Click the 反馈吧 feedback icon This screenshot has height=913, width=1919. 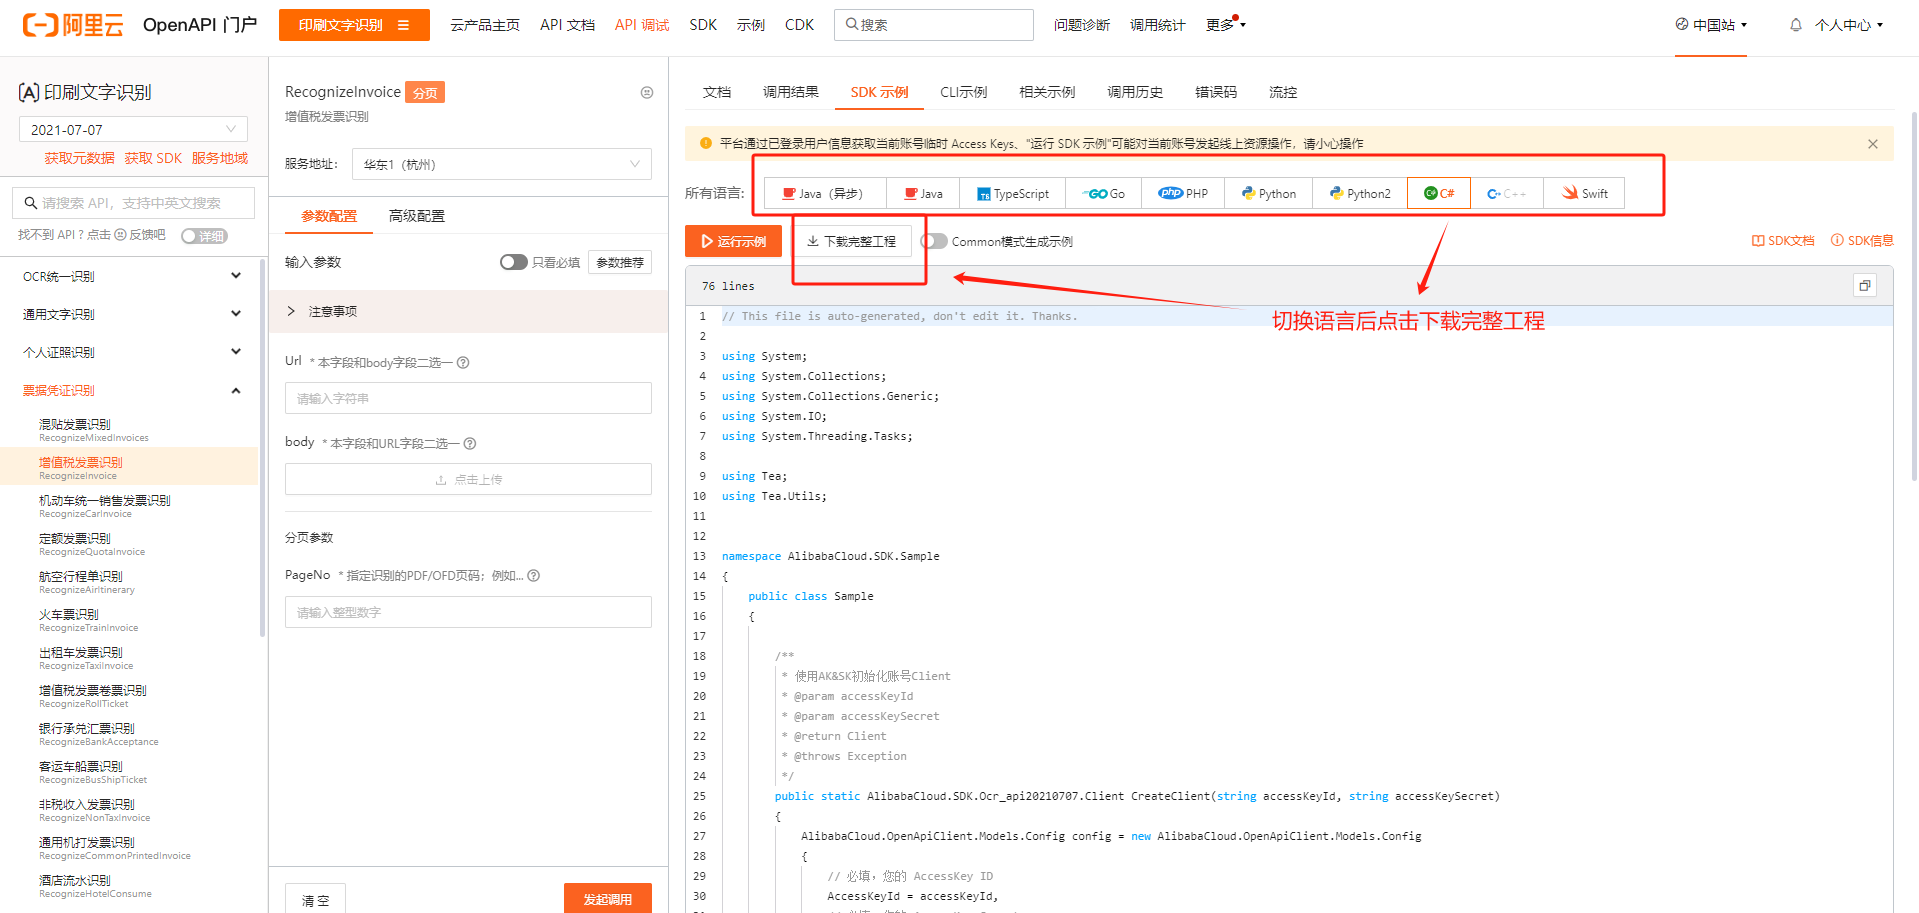click(120, 235)
